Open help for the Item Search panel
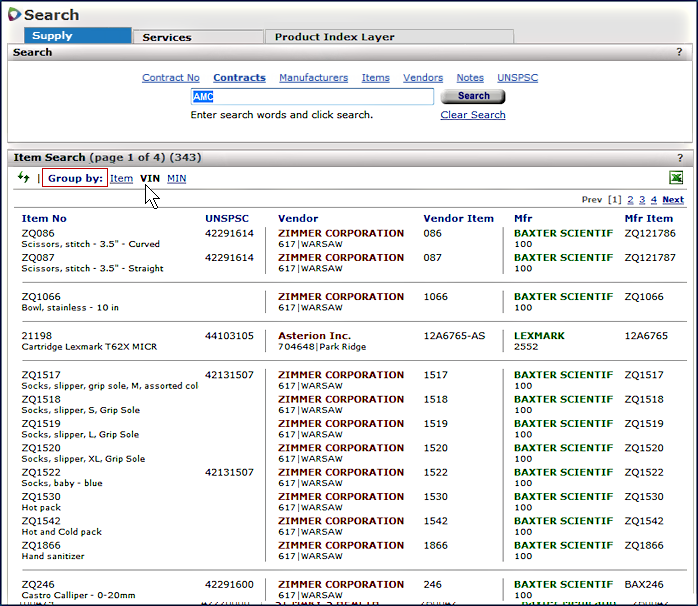 coord(679,158)
